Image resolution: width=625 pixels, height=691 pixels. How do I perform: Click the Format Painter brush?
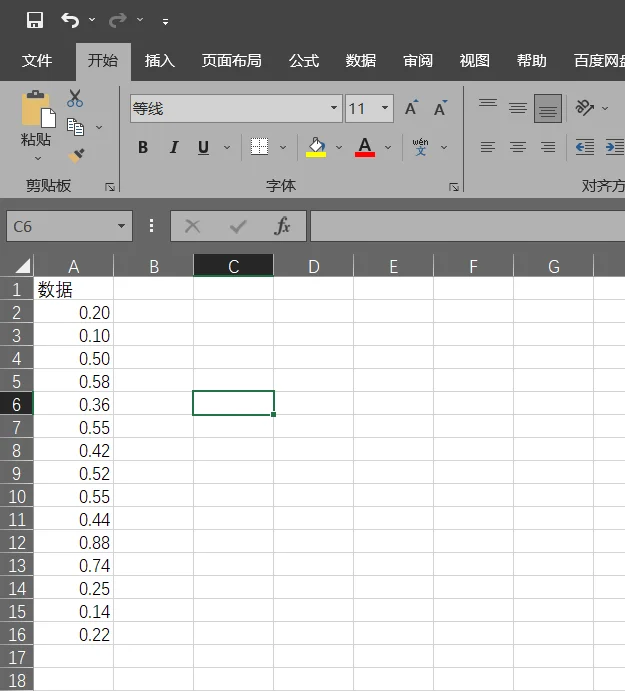76,156
